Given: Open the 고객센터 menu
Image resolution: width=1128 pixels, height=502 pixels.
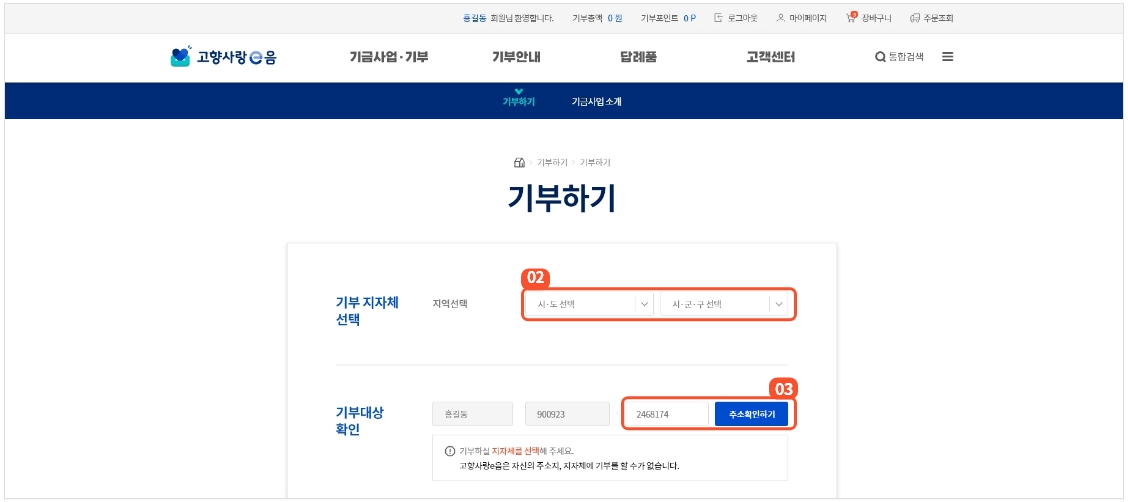Looking at the screenshot, I should point(770,57).
